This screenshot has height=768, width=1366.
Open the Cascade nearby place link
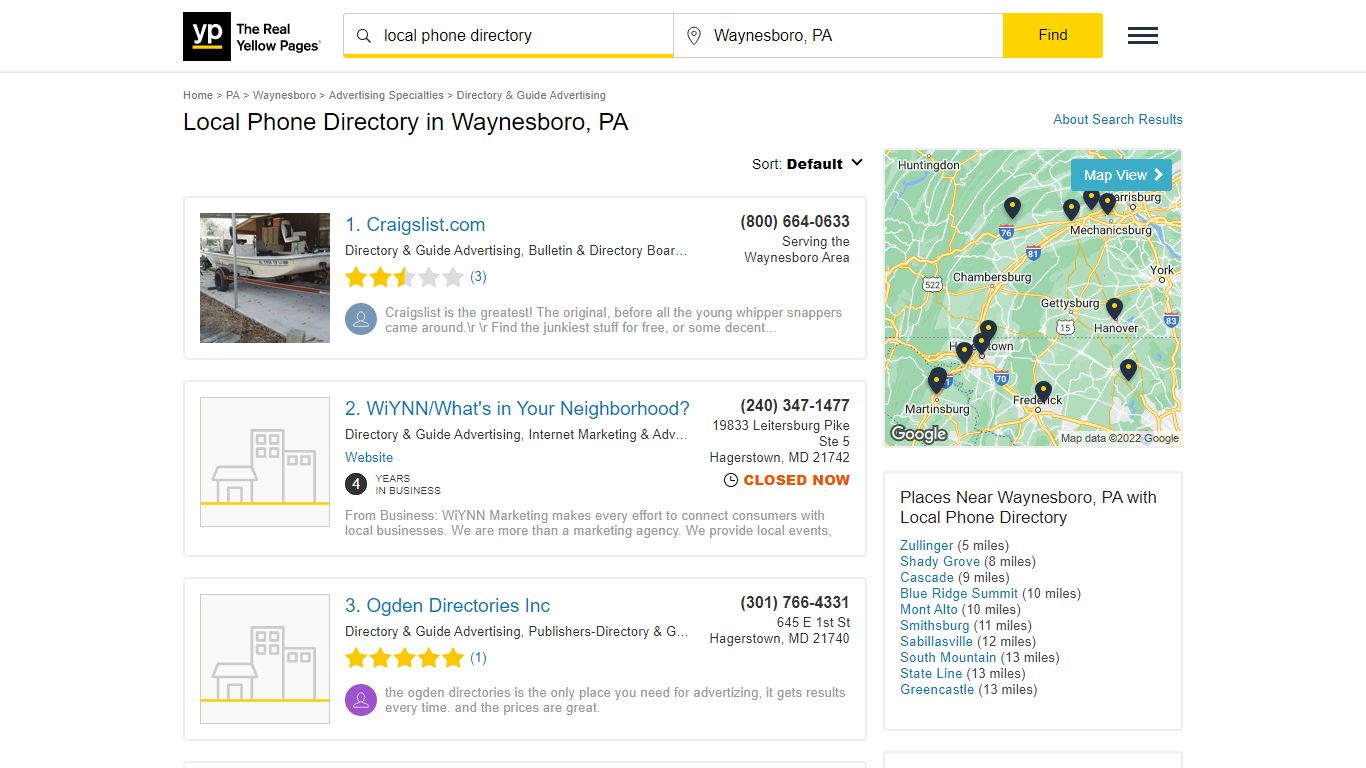[927, 577]
